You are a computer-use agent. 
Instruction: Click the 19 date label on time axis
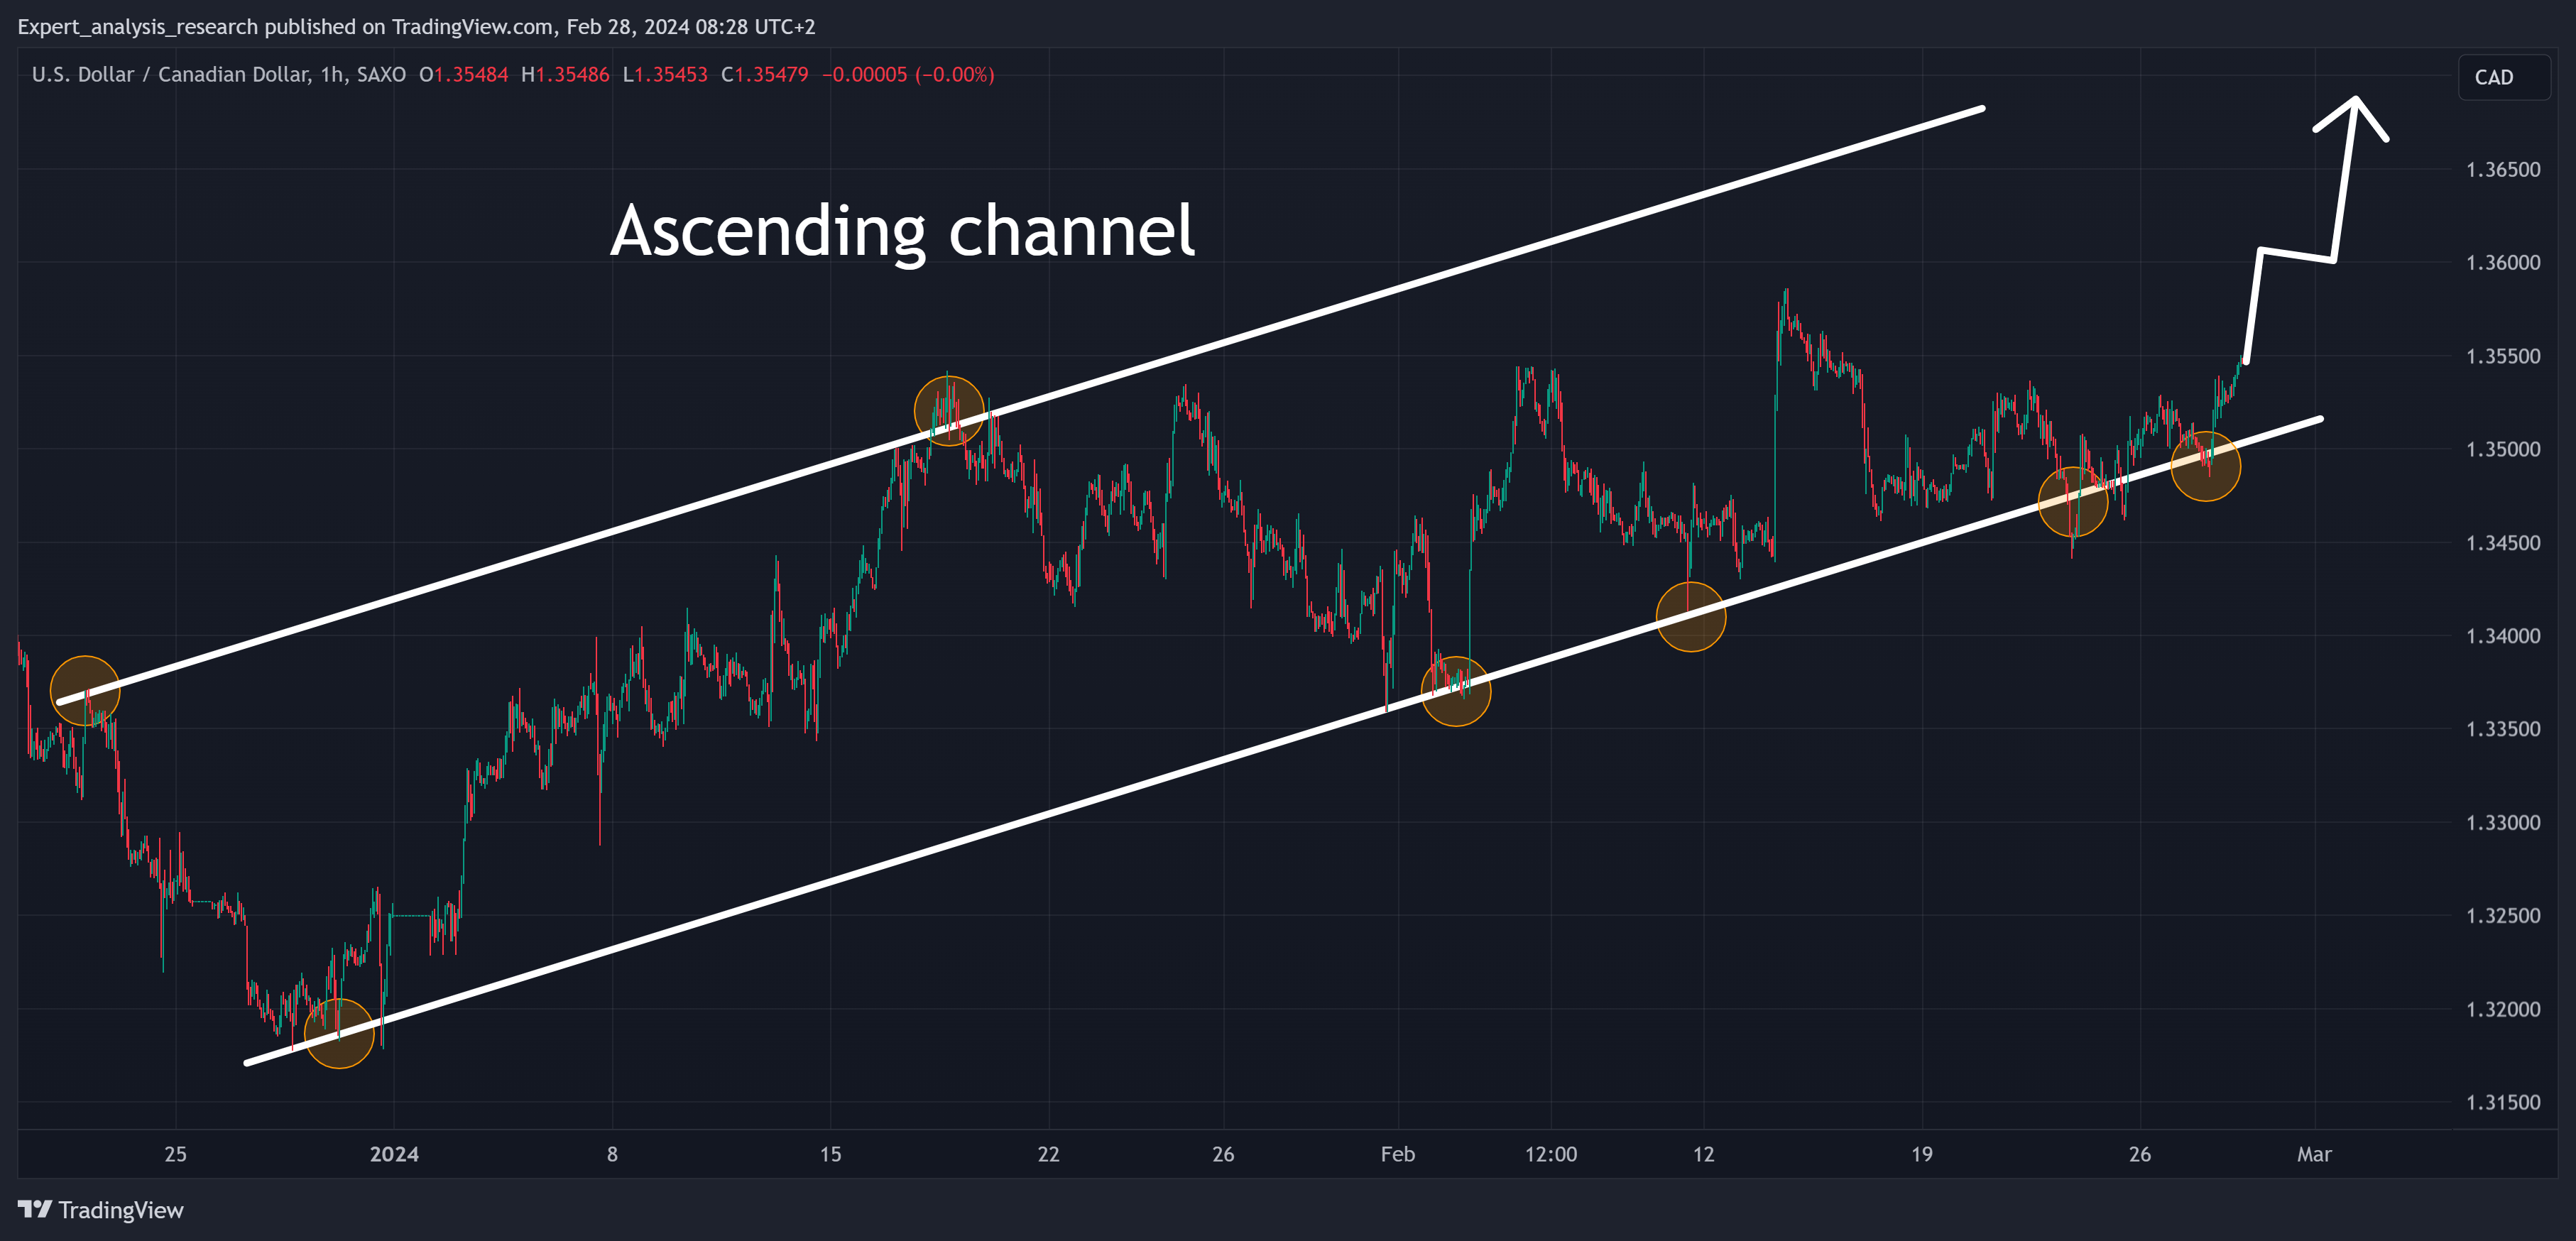point(1921,1154)
